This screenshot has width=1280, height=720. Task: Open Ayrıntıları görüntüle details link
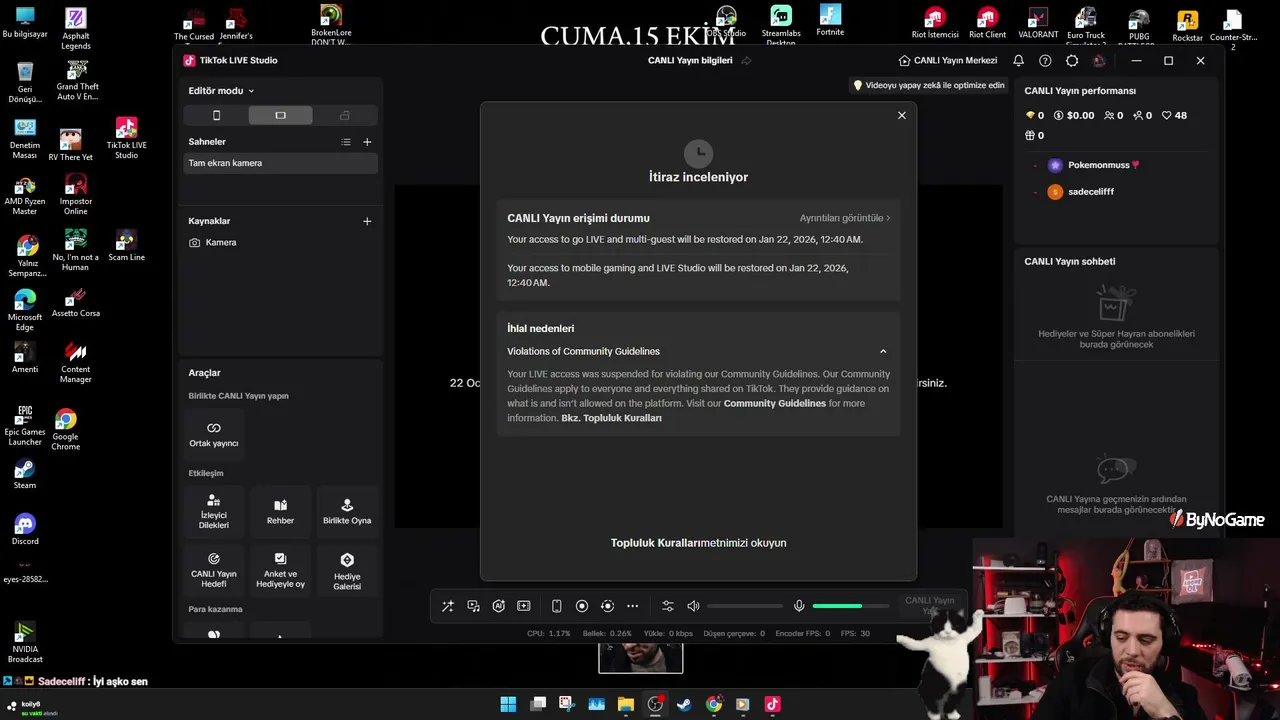[x=844, y=218]
